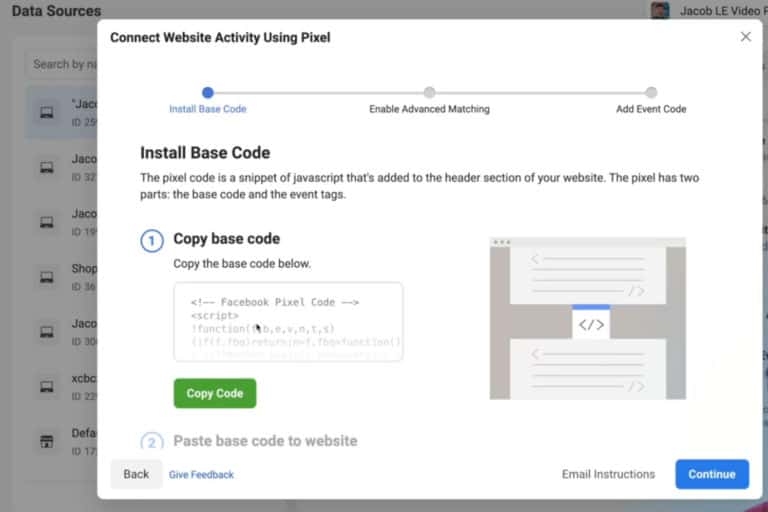Click the code tag icon in illustration
The height and width of the screenshot is (512, 768).
click(591, 324)
